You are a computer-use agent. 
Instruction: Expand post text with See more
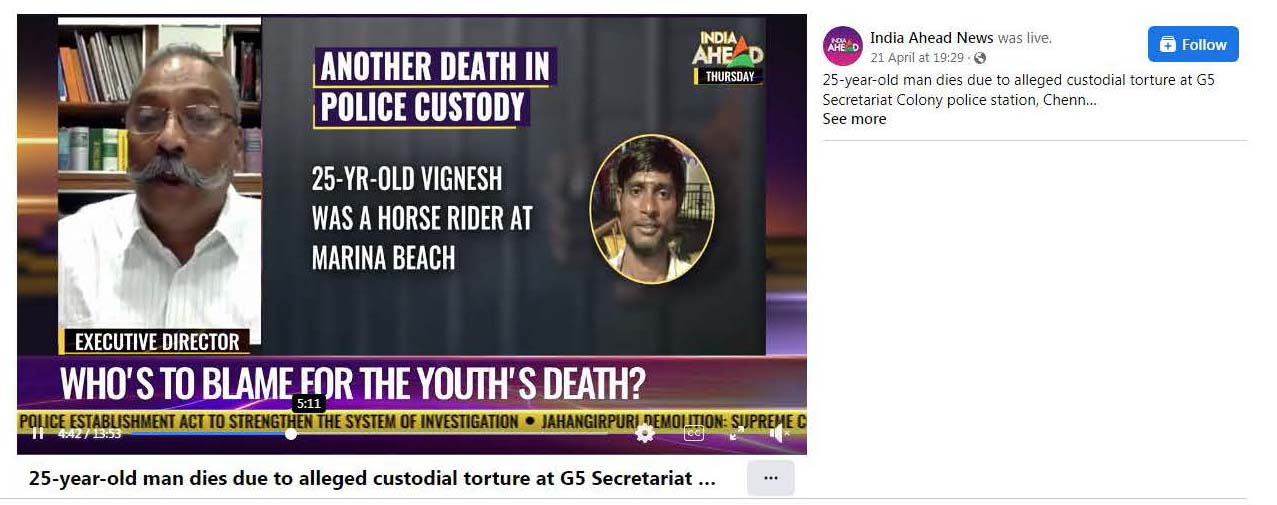(854, 119)
